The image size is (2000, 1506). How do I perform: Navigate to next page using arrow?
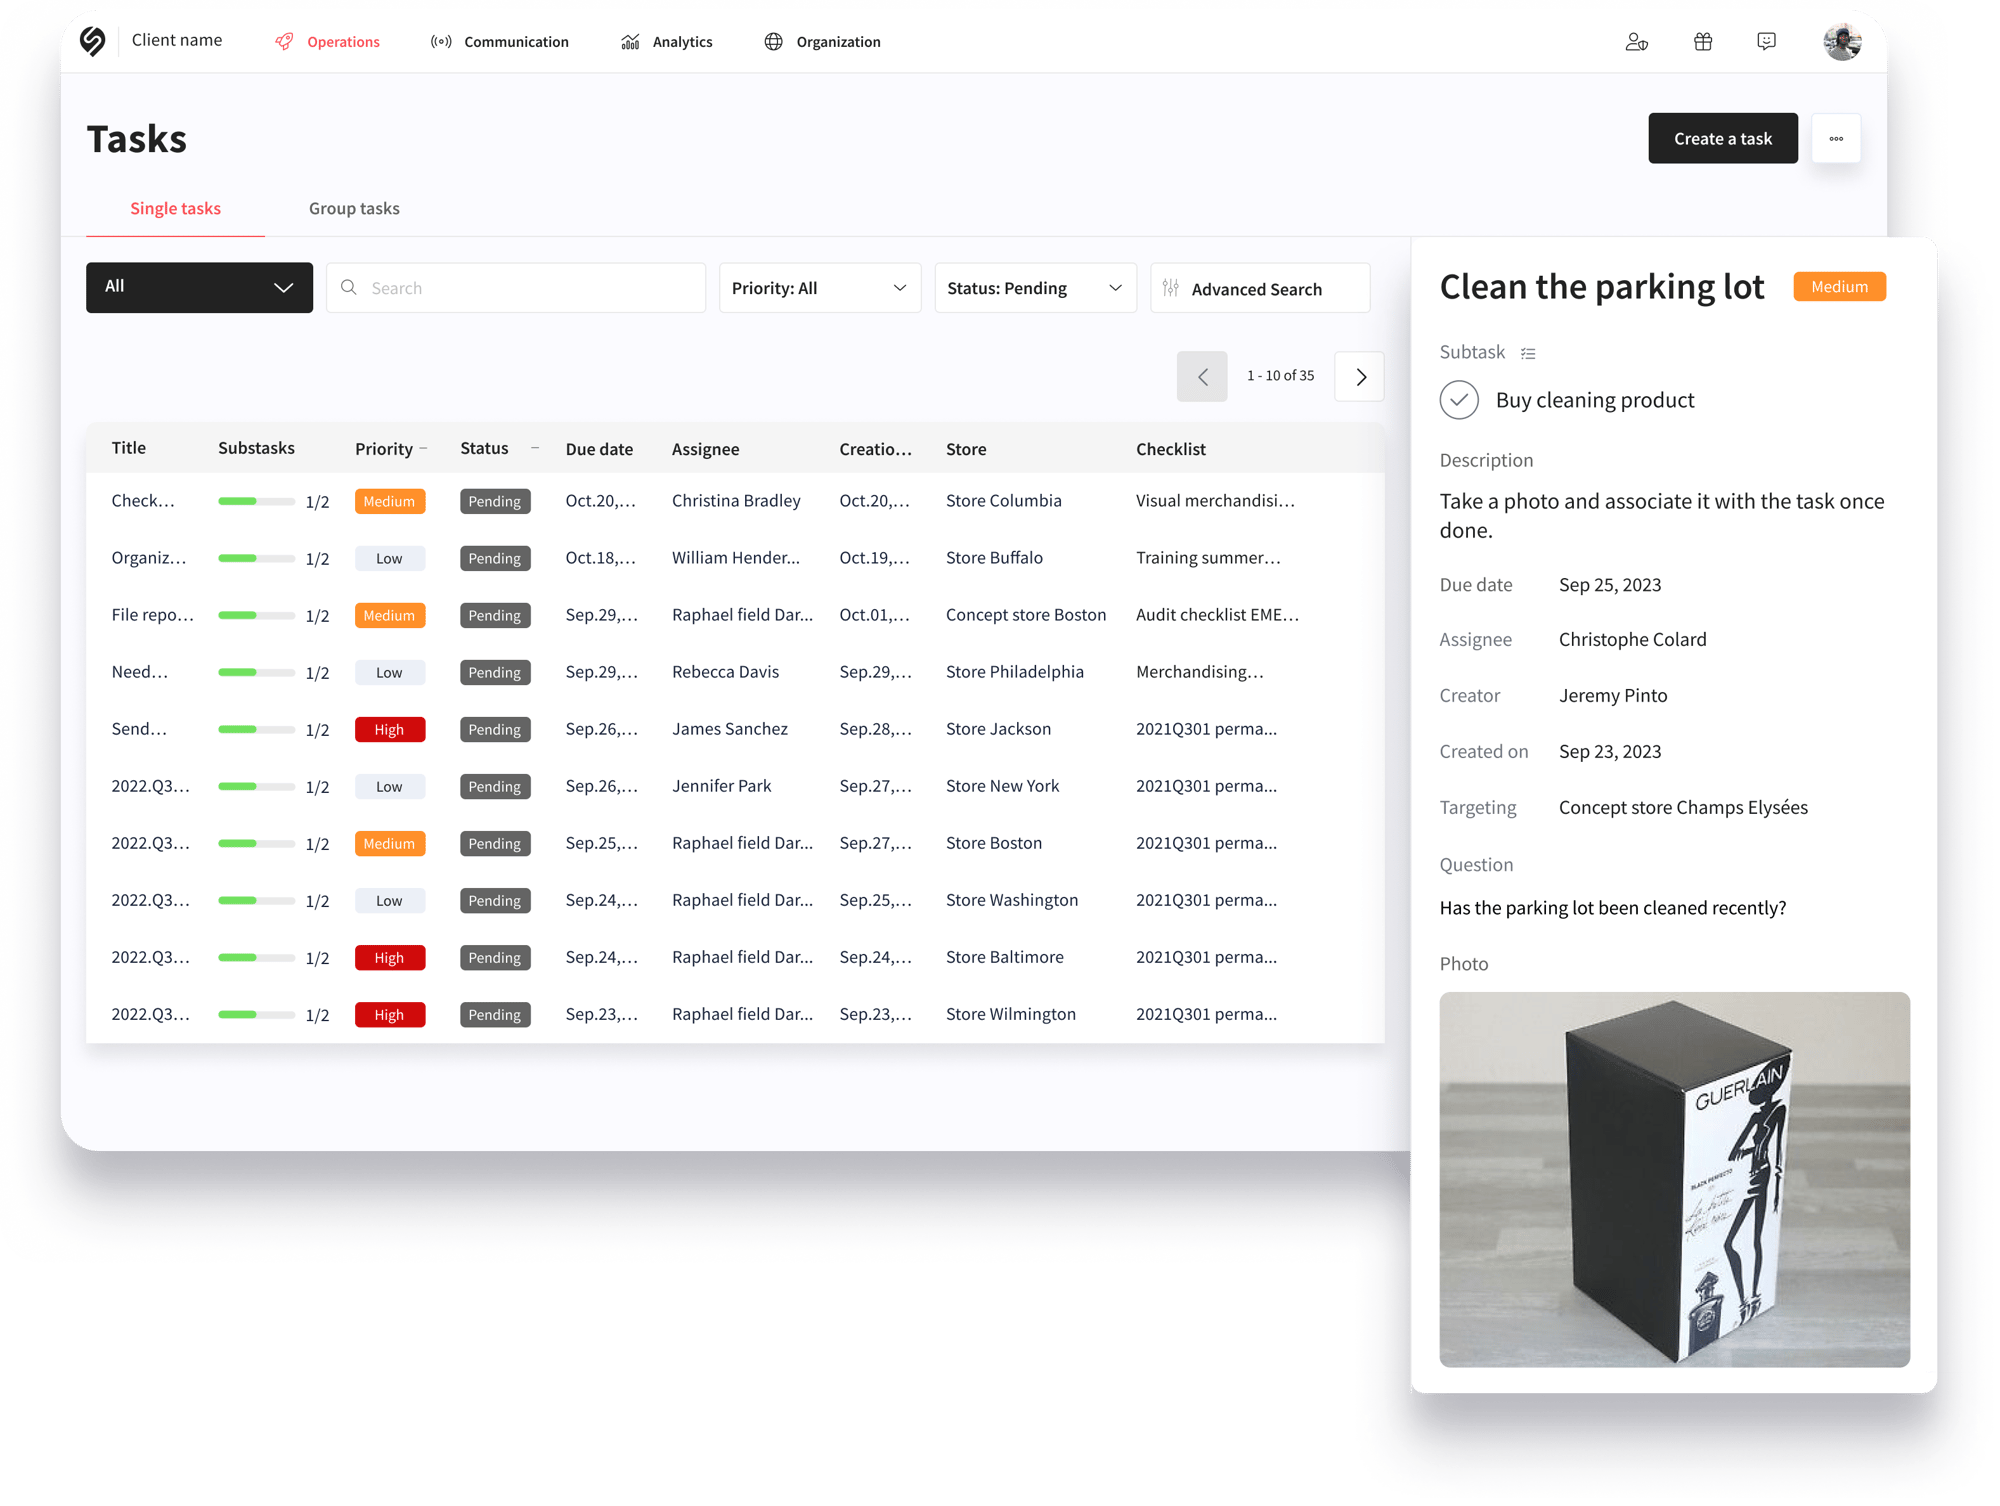point(1359,375)
